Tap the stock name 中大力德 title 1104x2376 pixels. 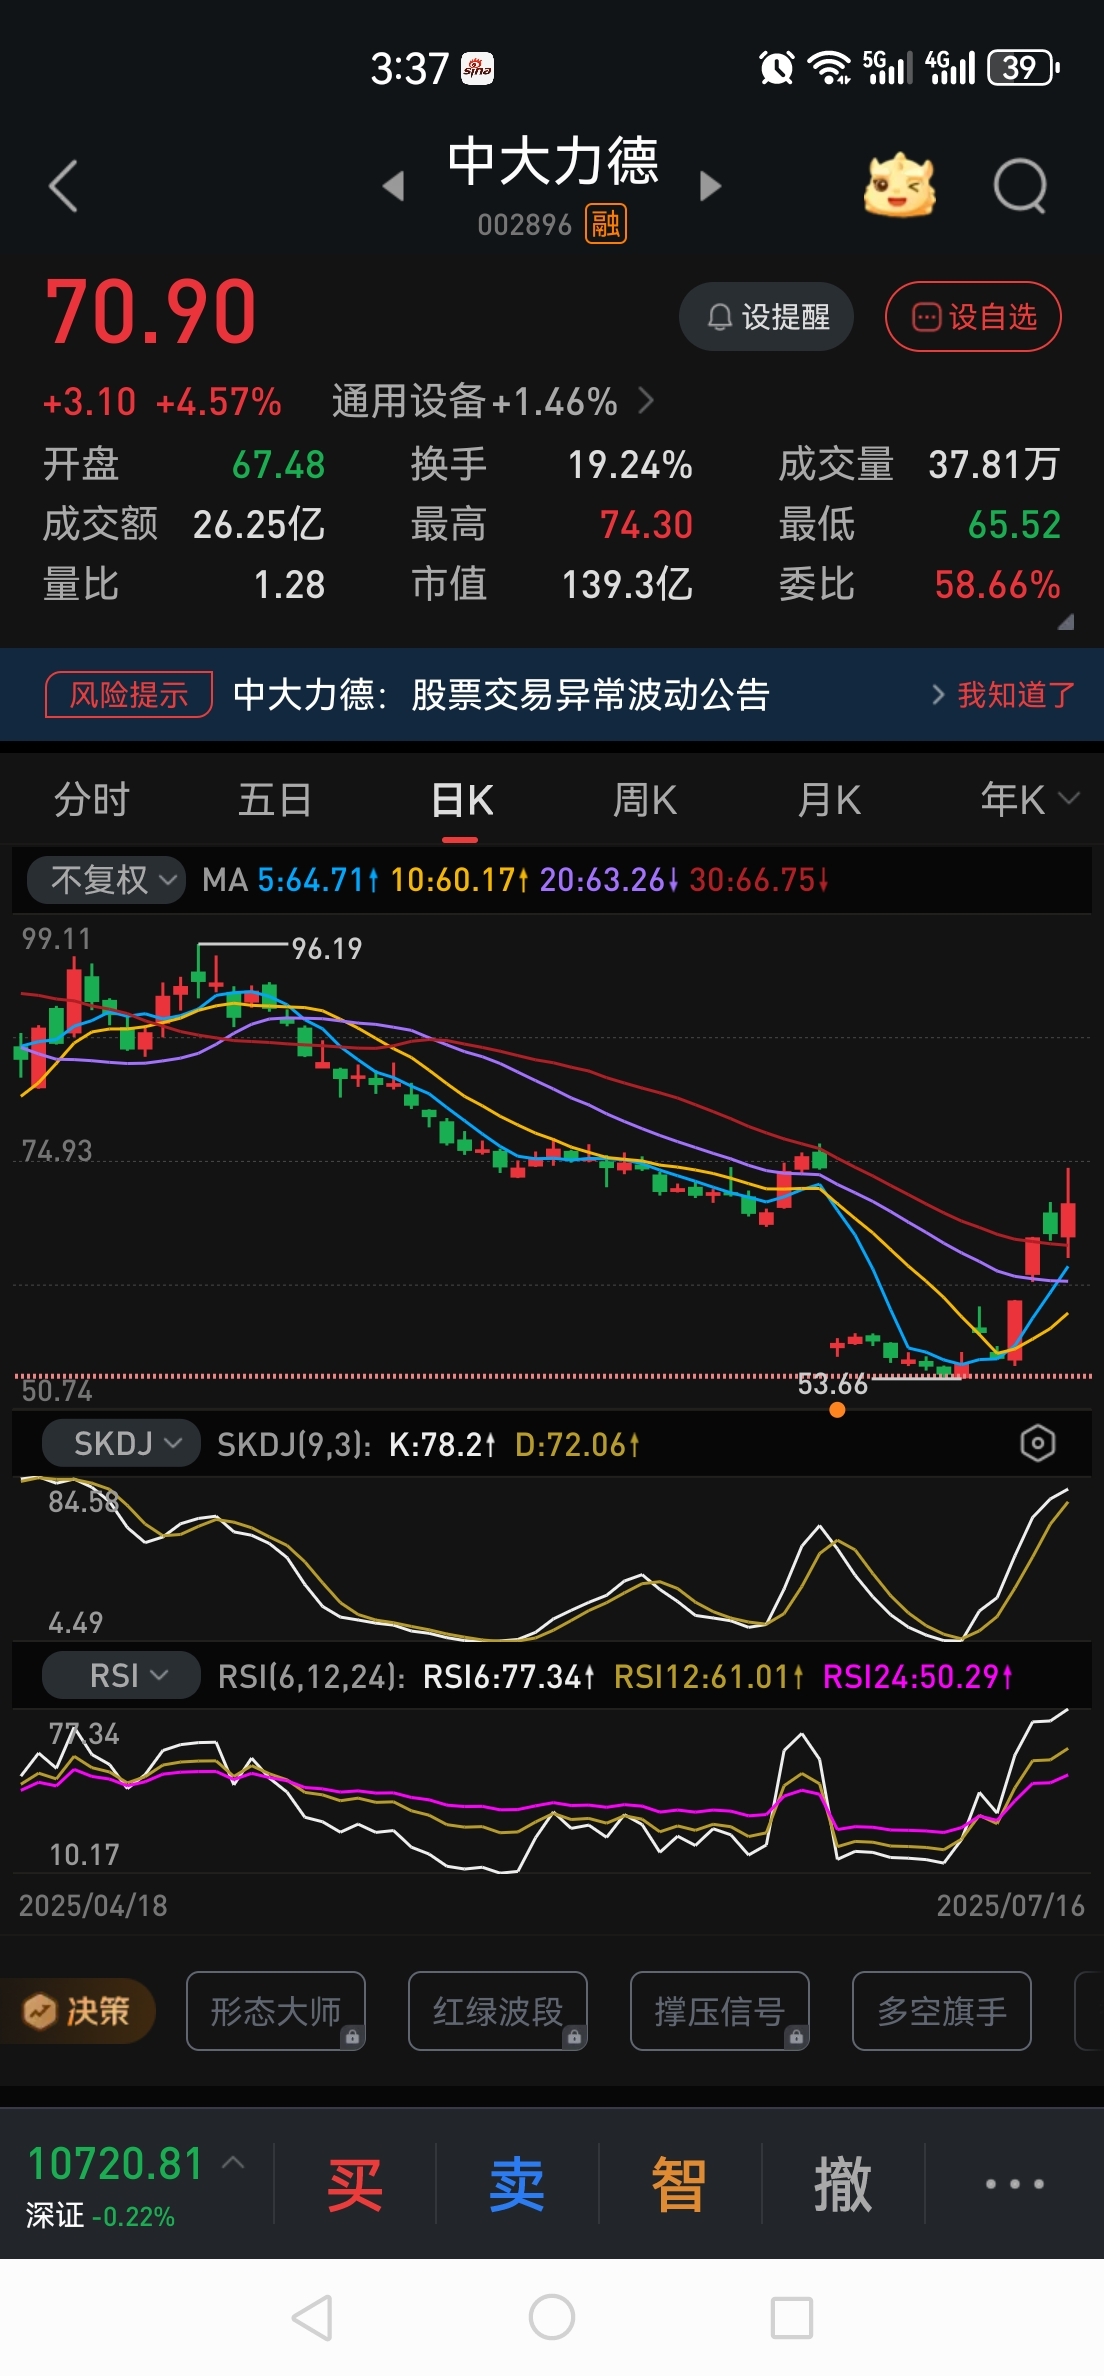(553, 161)
